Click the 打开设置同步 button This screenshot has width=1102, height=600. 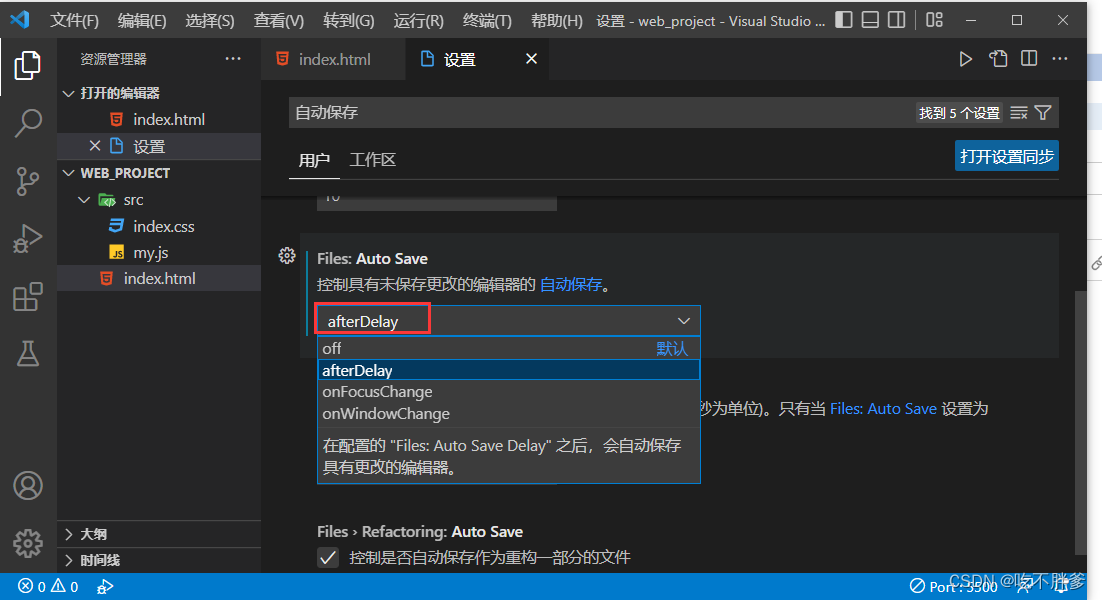(1006, 155)
